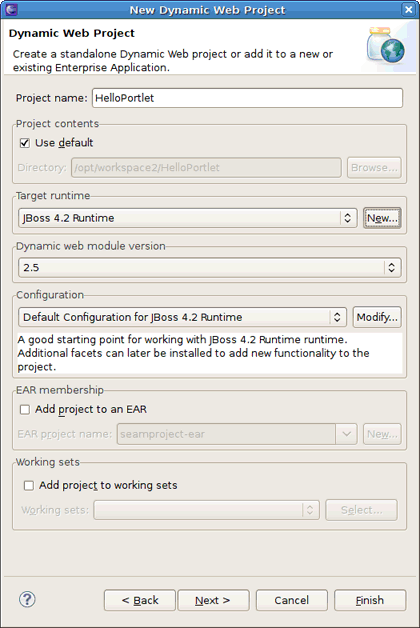Go to next wizard page
420x628 pixels.
tap(213, 600)
